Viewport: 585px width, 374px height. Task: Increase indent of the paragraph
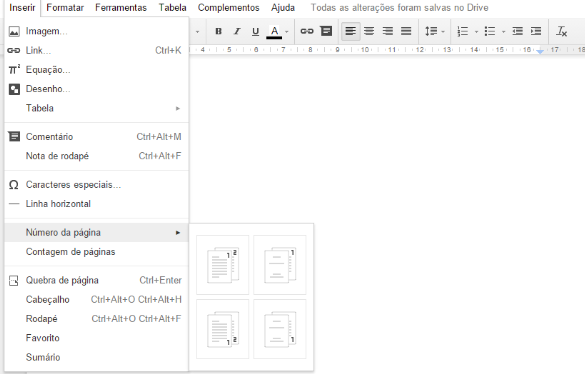click(536, 31)
